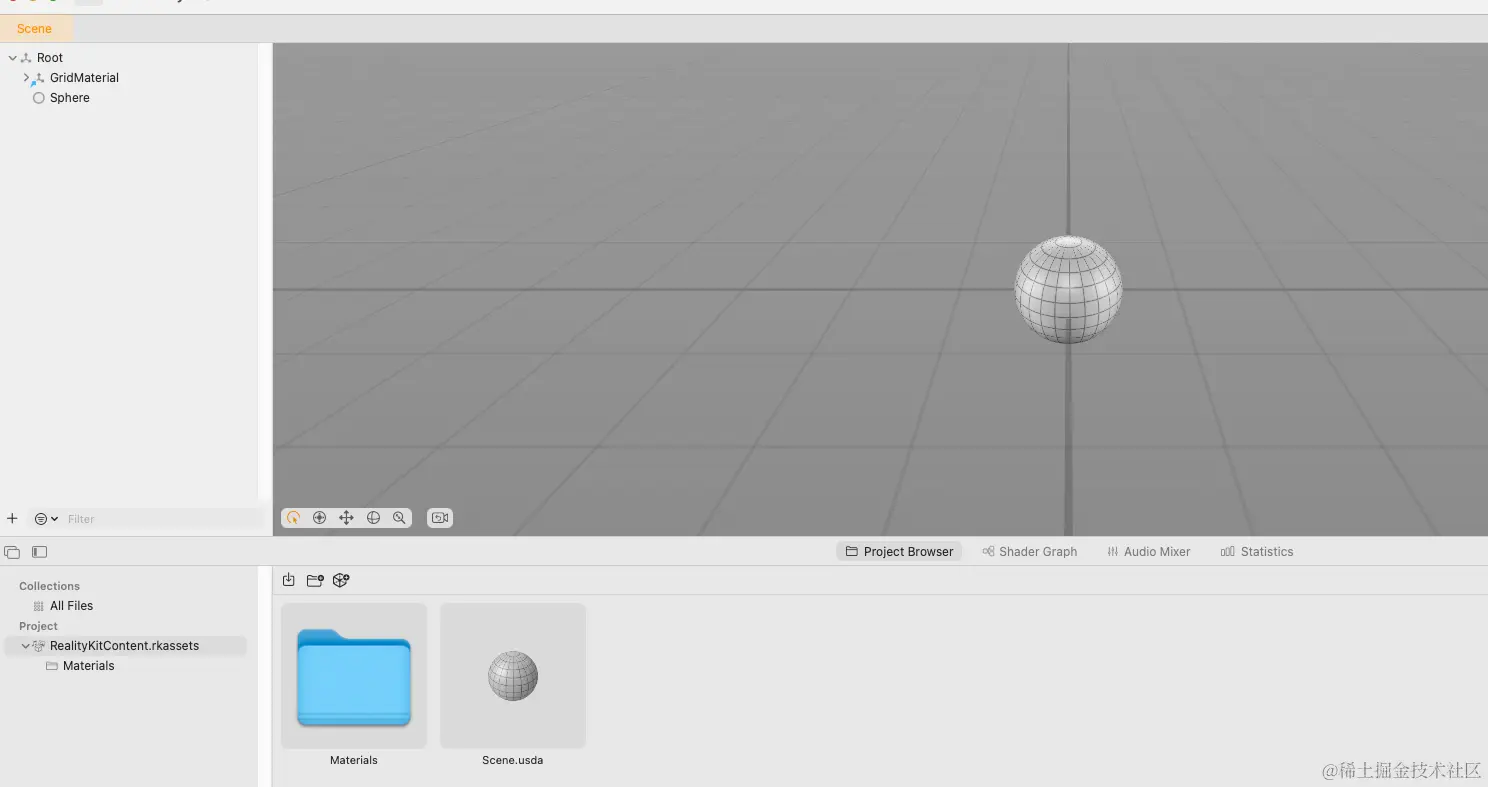
Task: Open the Audio Mixer tab
Action: (x=1149, y=552)
